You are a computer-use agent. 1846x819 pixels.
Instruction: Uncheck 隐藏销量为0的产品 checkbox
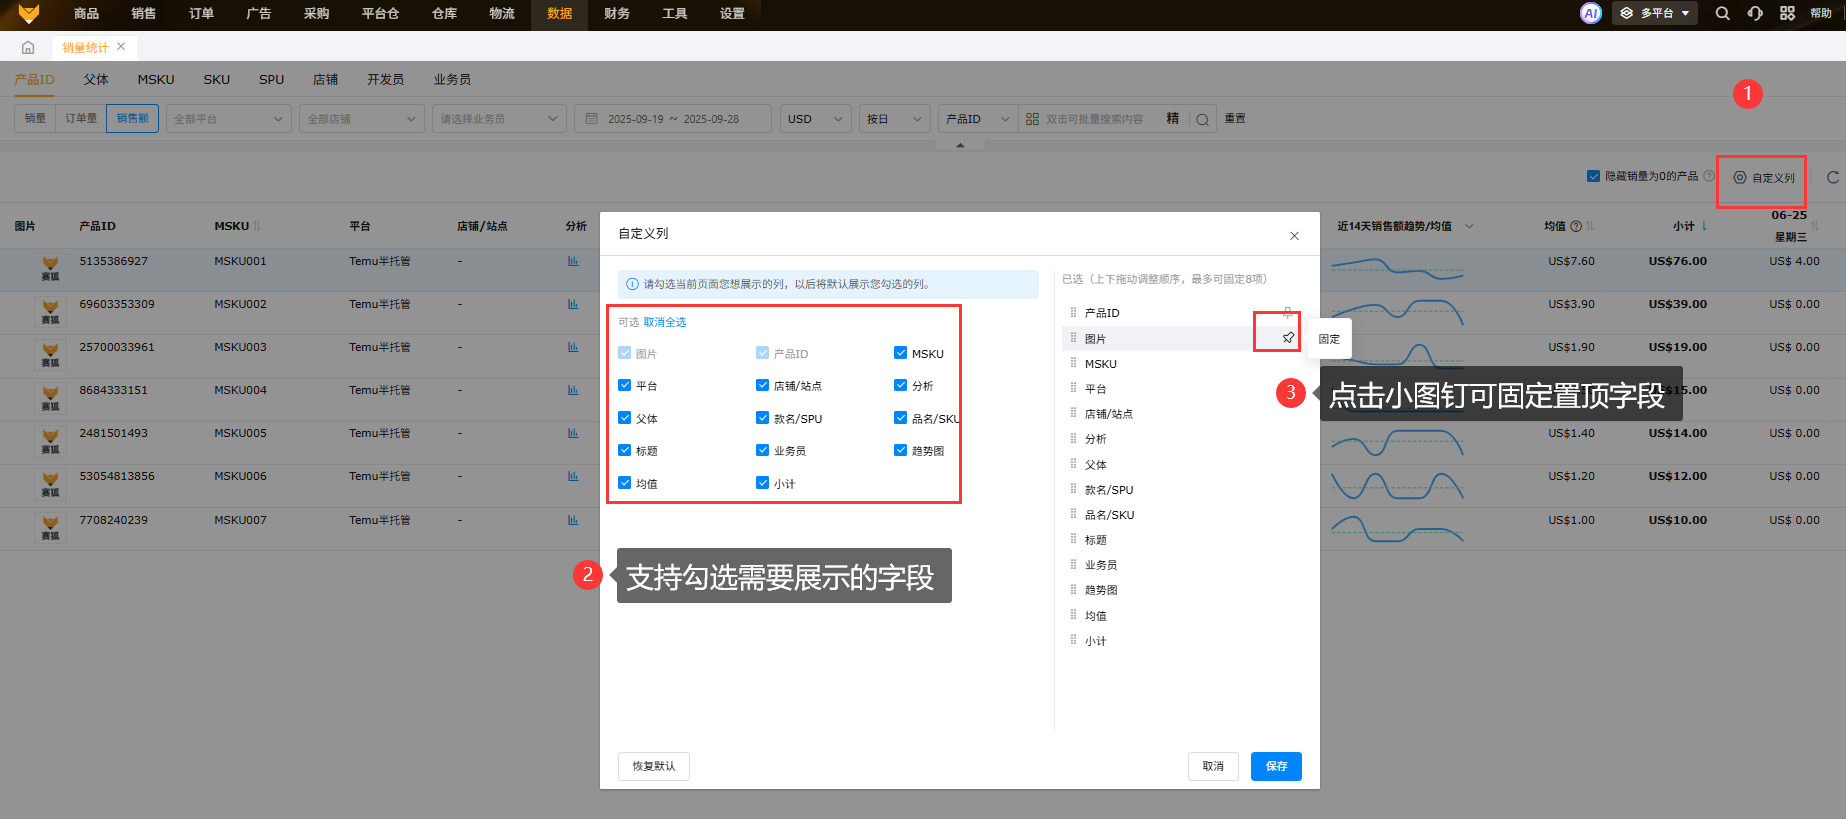click(1593, 176)
